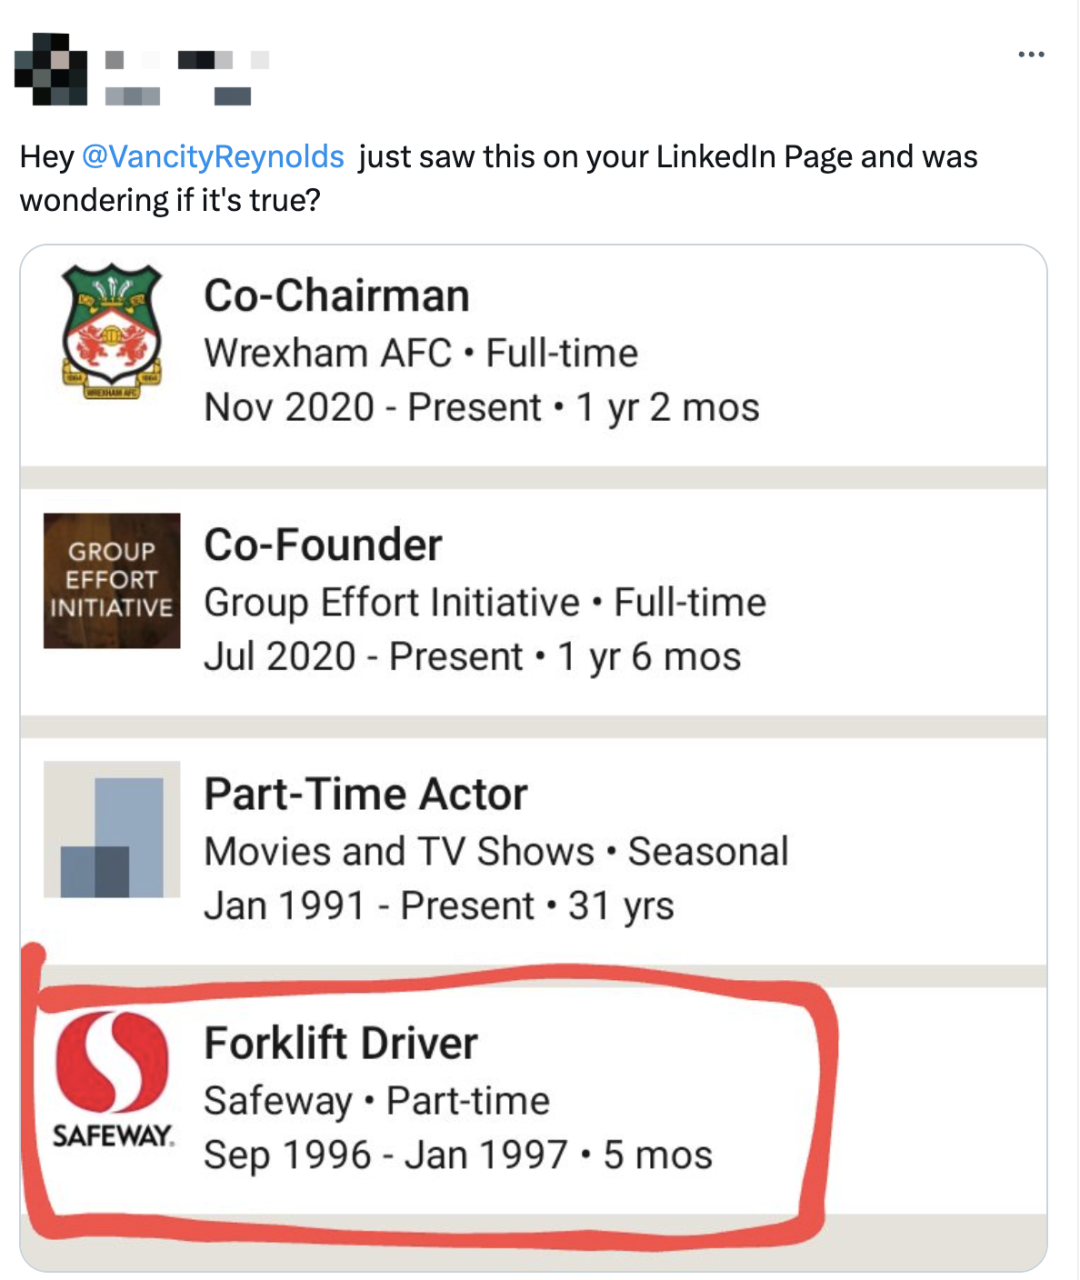
Task: Click the pixelated author display name
Action: point(187,60)
